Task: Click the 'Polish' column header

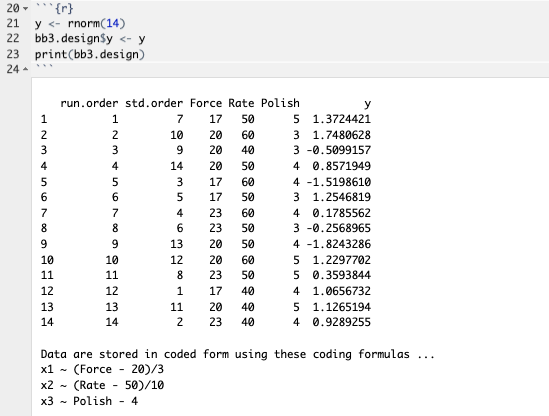Action: (280, 103)
